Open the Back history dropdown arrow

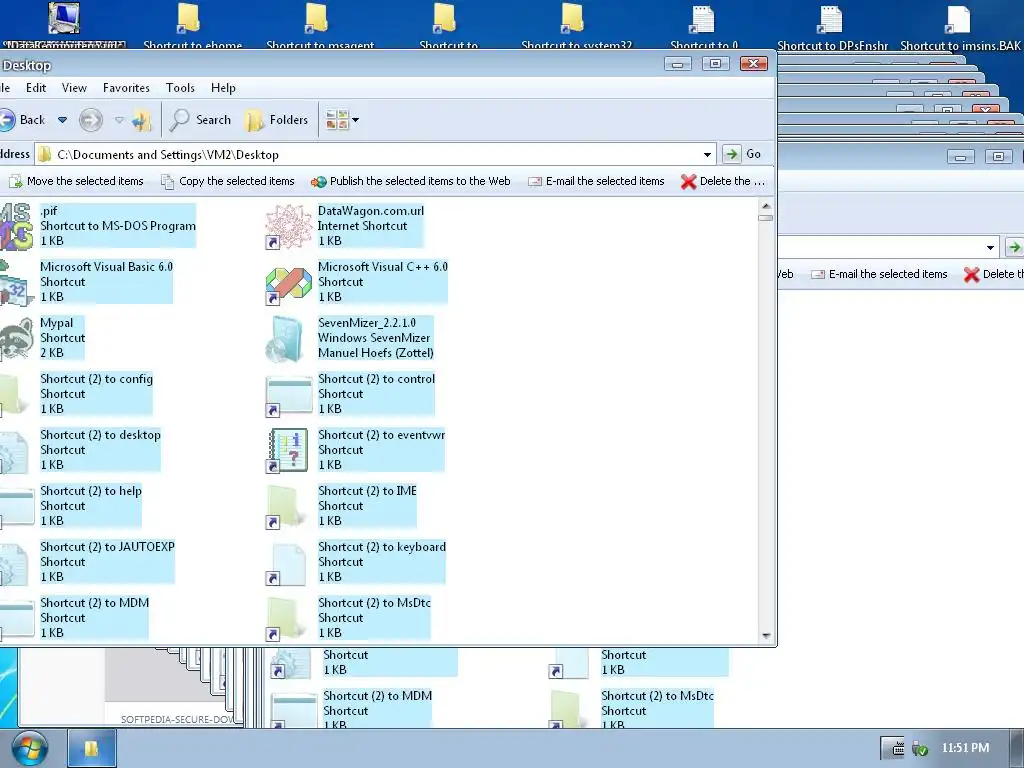click(63, 120)
